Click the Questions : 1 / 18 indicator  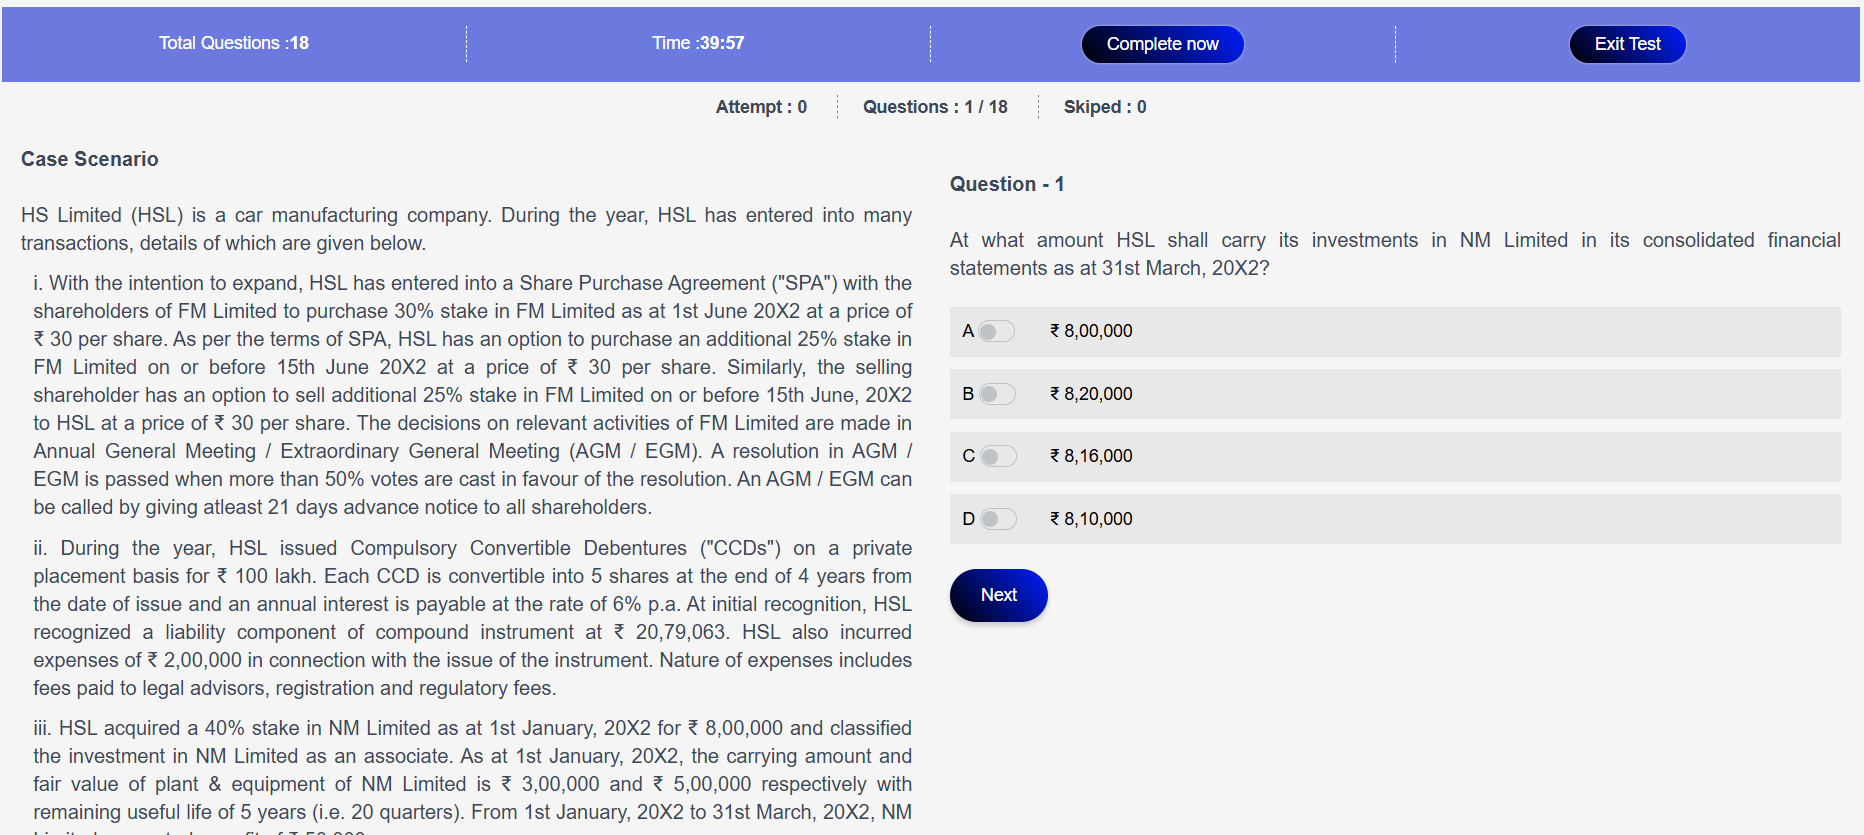click(935, 107)
